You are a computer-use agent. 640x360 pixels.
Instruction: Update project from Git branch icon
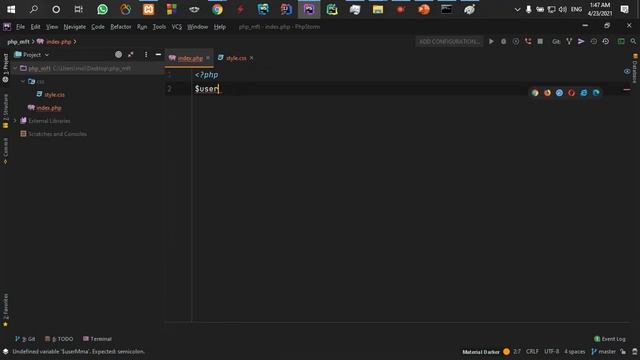(569, 42)
